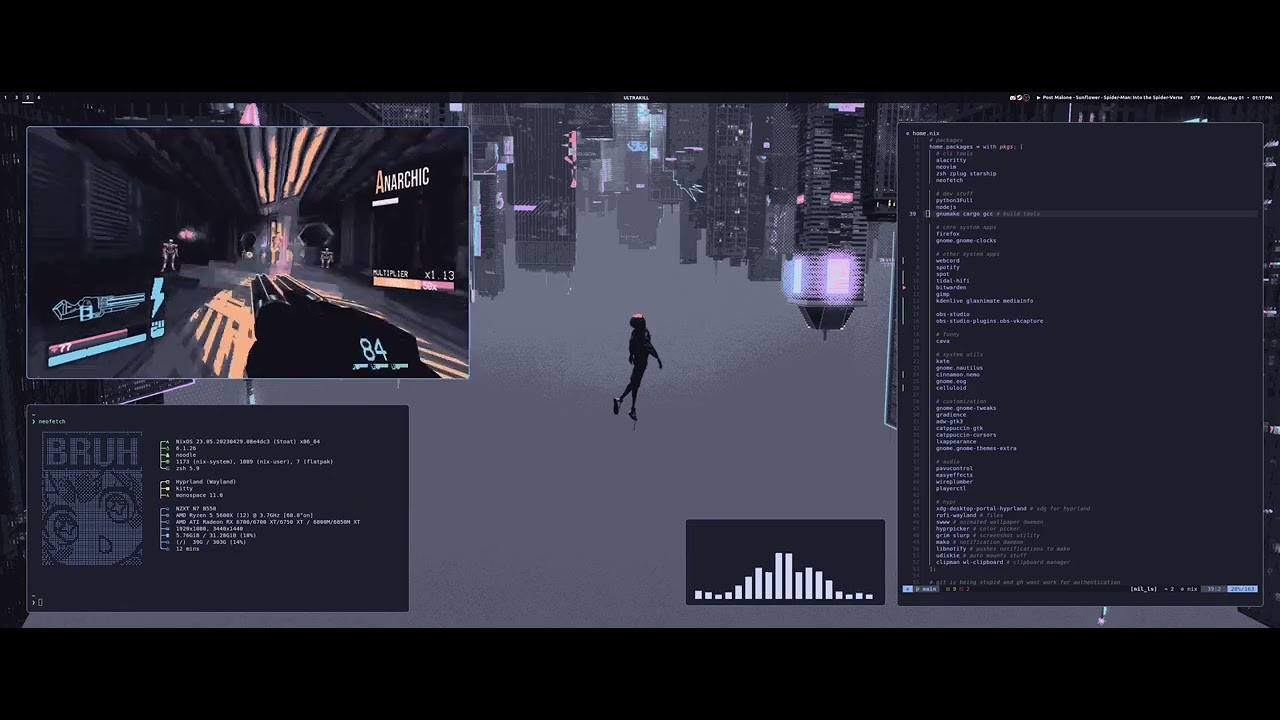This screenshot has height=720, width=1280.
Task: Click the 'Hyprland (Wayland)' line in the terminal
Action: click(x=205, y=482)
